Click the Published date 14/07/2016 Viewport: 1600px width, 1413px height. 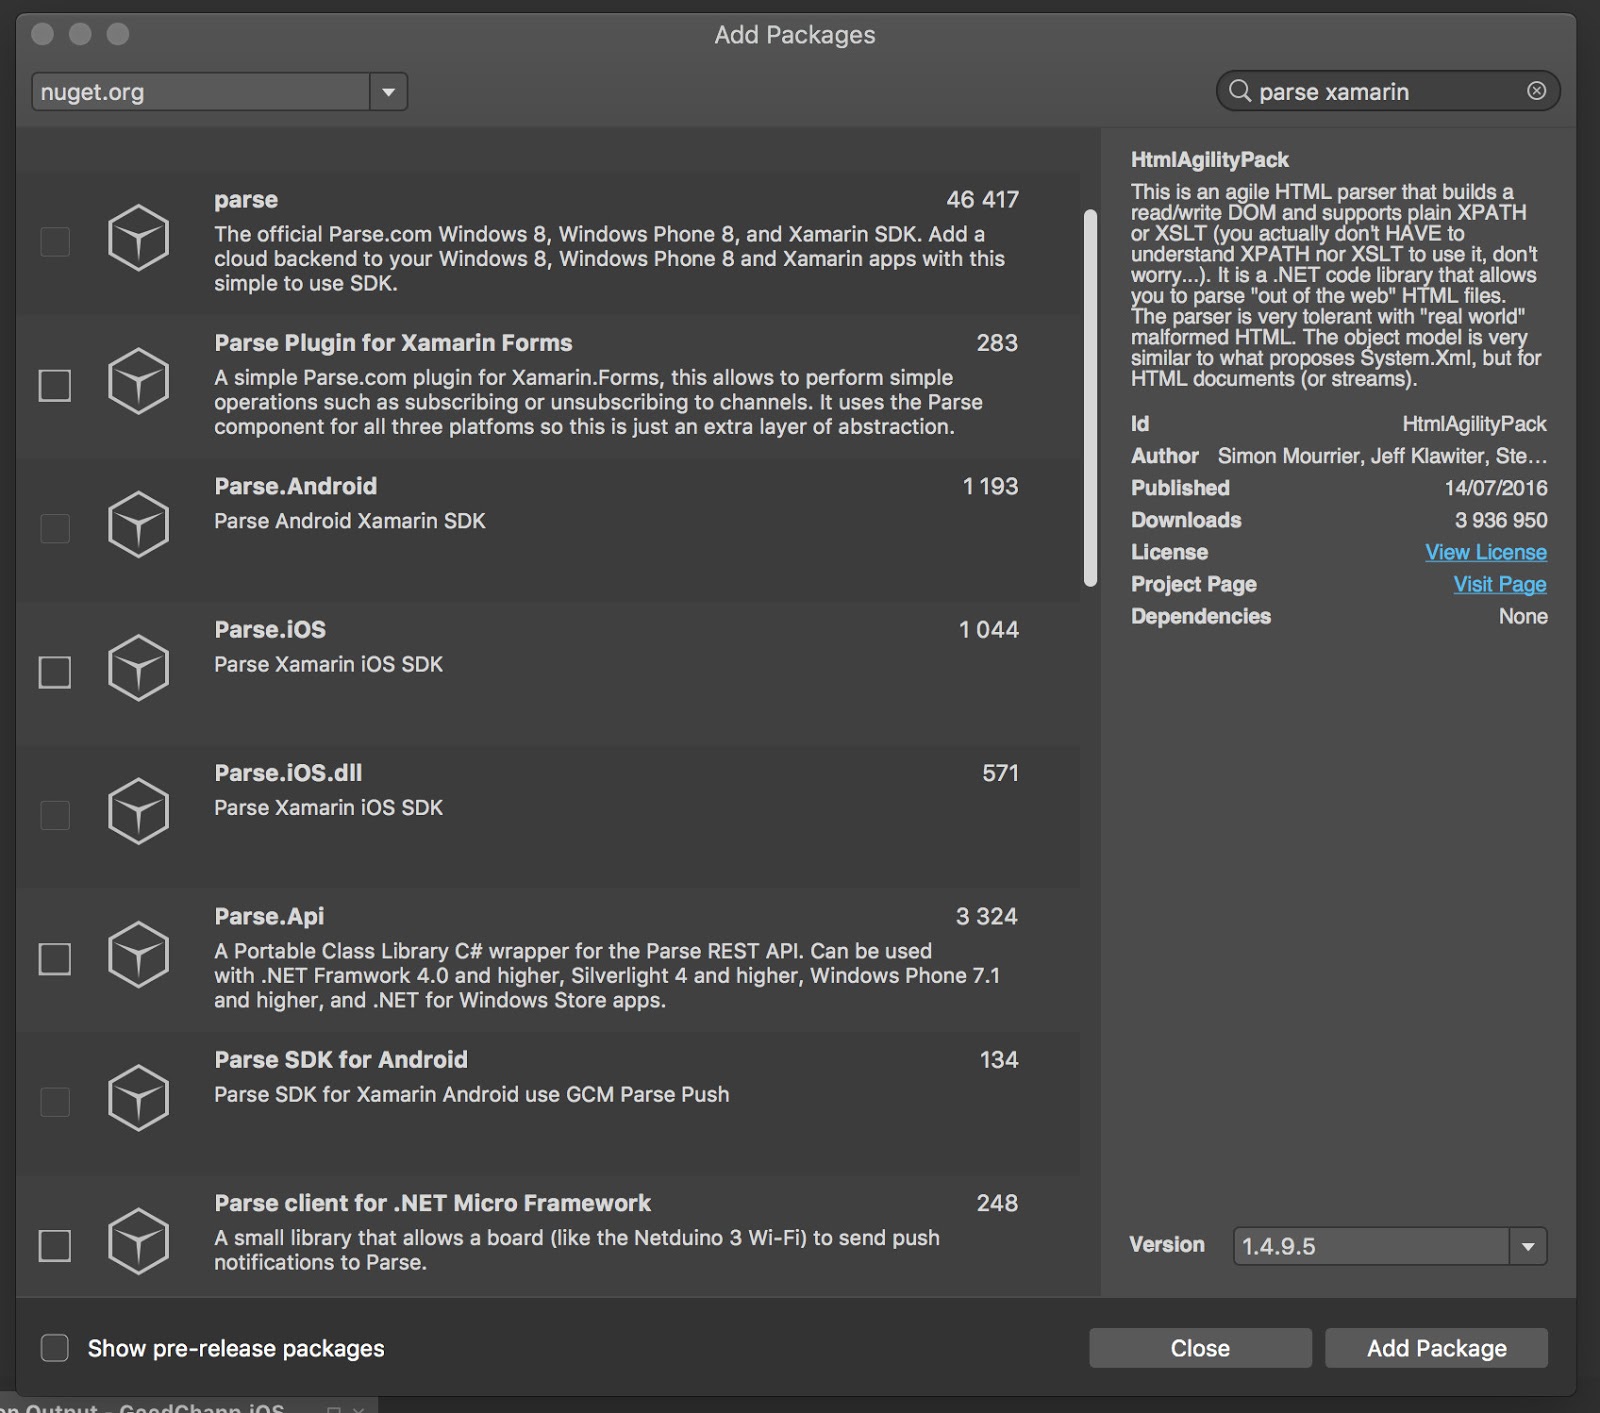click(x=1496, y=488)
